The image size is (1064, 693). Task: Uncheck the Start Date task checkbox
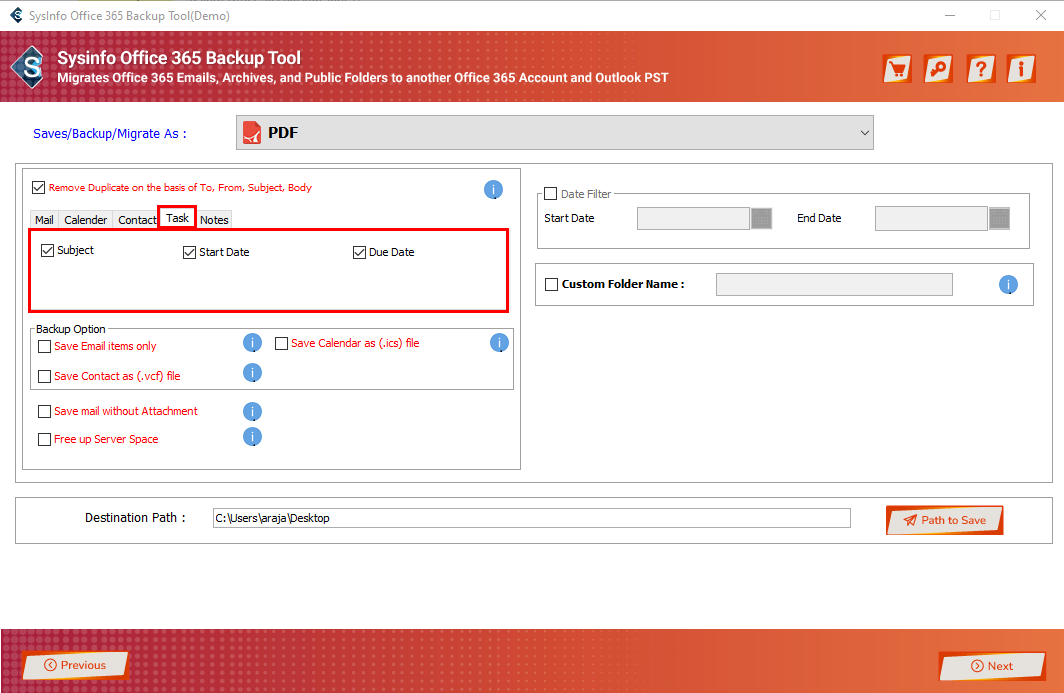[x=189, y=252]
